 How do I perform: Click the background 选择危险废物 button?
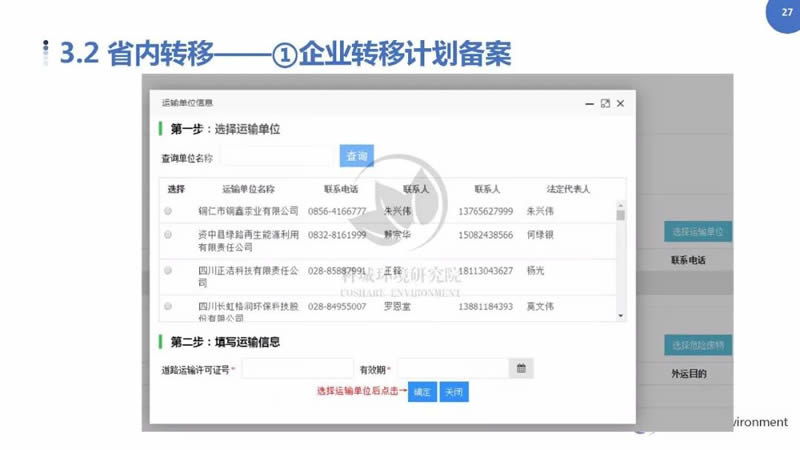[698, 345]
